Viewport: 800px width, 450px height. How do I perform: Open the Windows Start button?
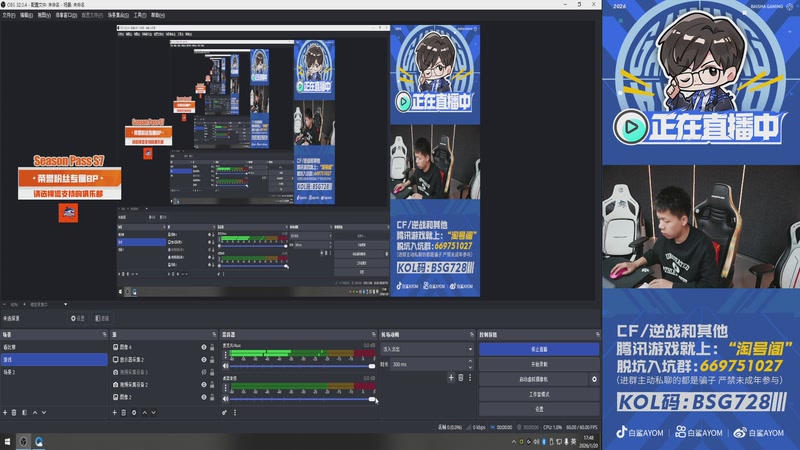tap(7, 441)
